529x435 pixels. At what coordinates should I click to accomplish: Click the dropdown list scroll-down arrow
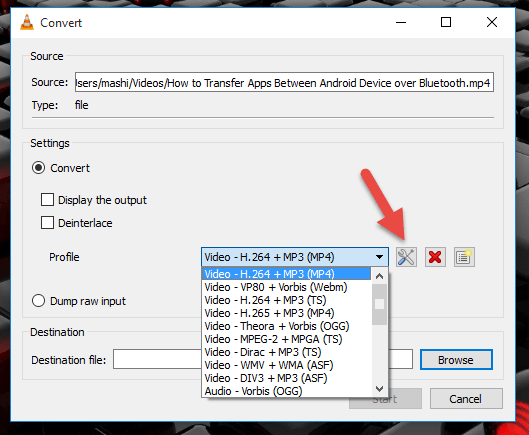coord(380,389)
